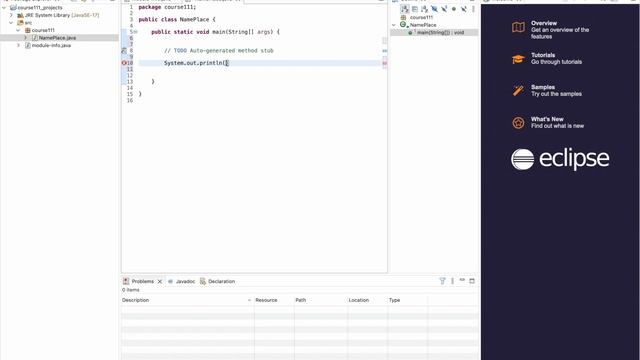Click the JRE System Library icon
Image resolution: width=640 pixels, height=360 pixels.
pyautogui.click(x=20, y=15)
